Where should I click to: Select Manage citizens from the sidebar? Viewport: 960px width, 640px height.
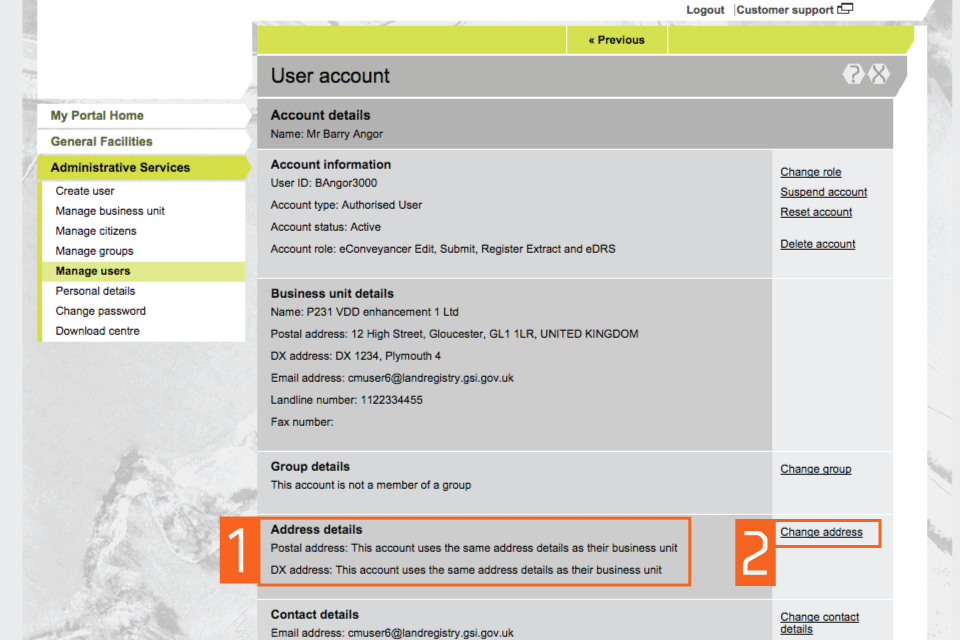[x=96, y=231]
